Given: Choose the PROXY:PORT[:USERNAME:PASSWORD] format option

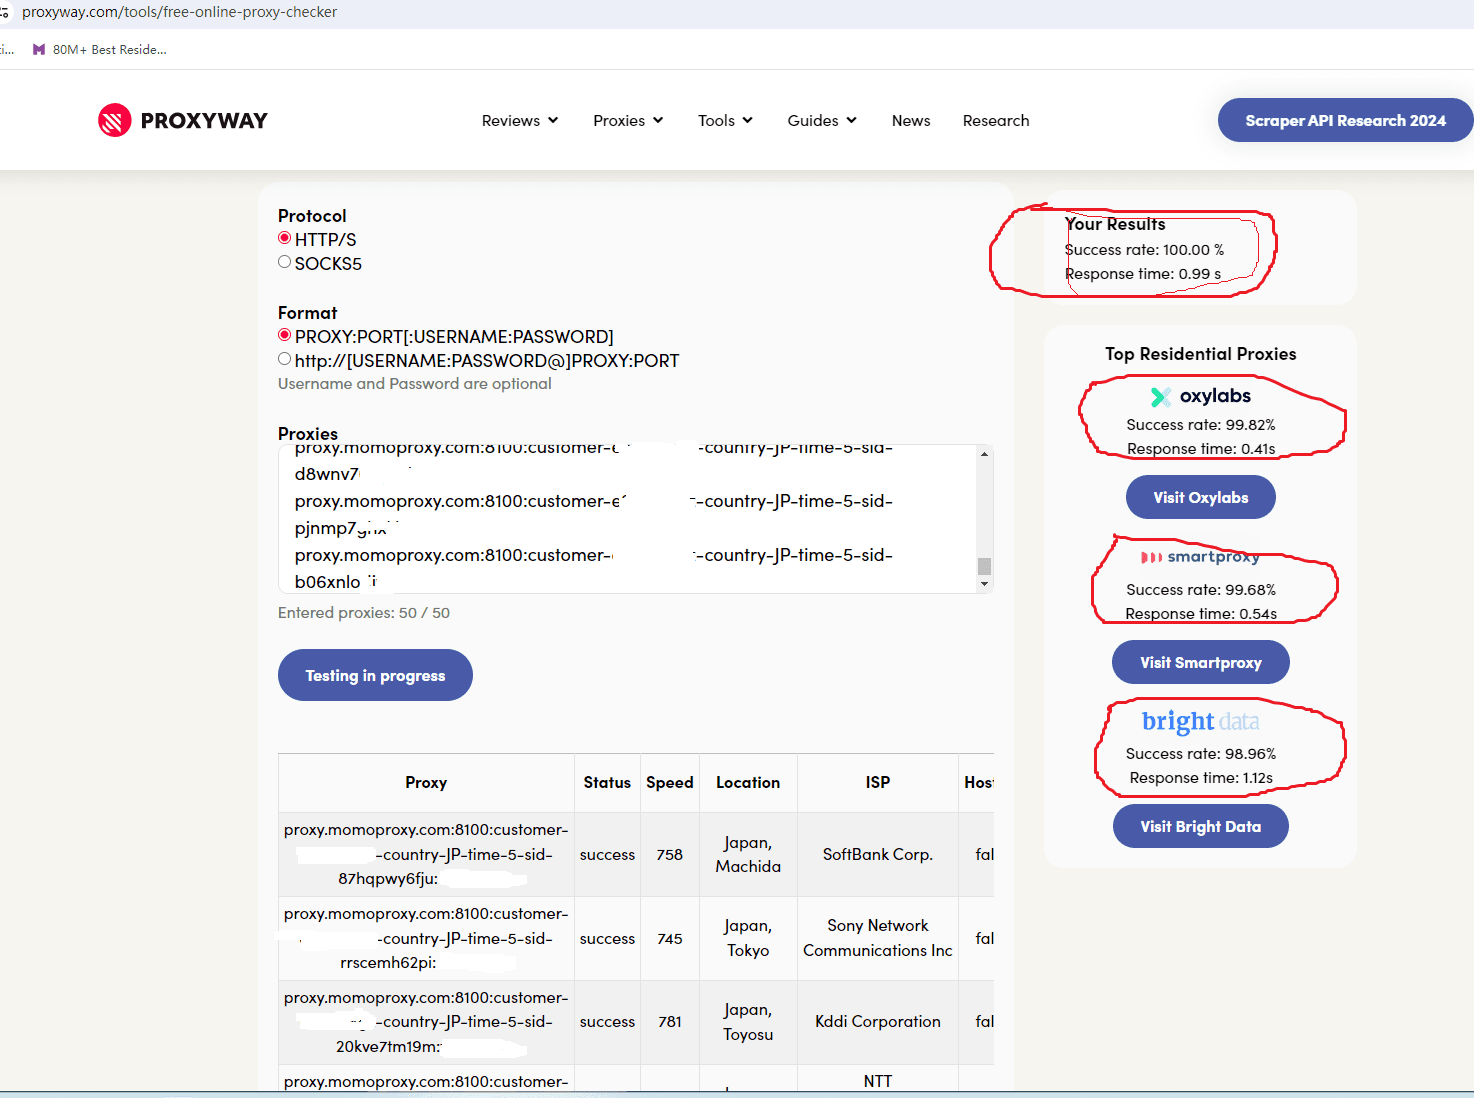Looking at the screenshot, I should (284, 335).
